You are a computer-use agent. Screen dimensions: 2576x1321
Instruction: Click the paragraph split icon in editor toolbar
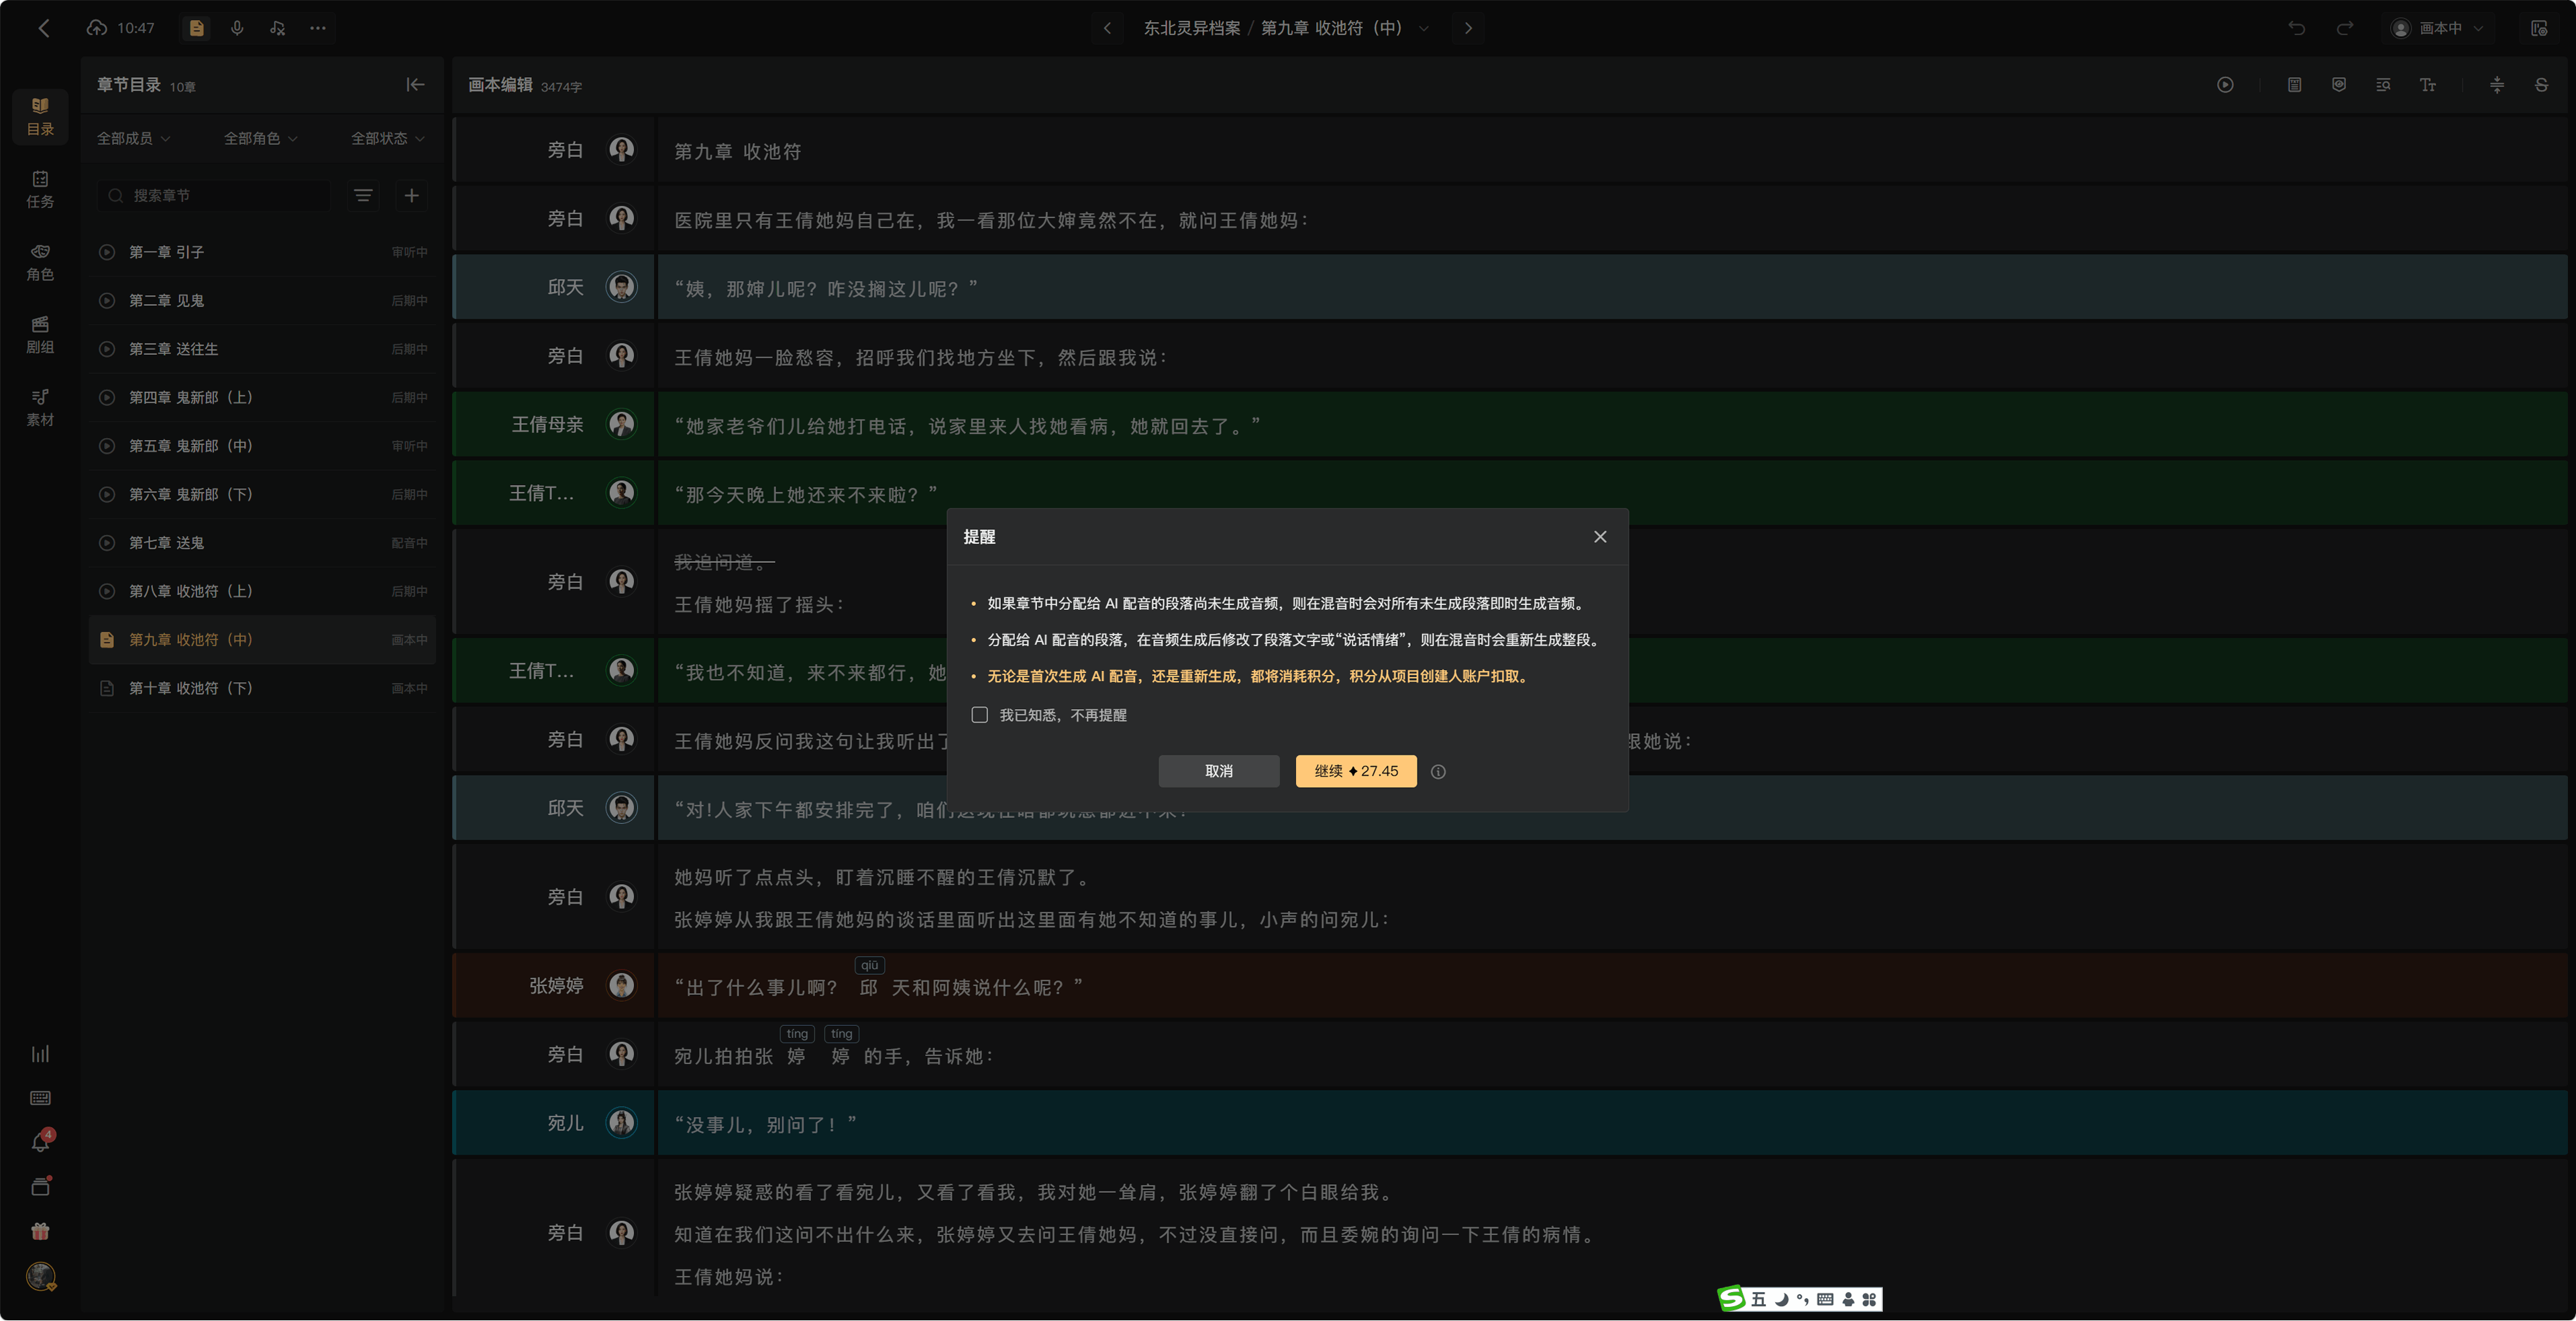click(2497, 85)
